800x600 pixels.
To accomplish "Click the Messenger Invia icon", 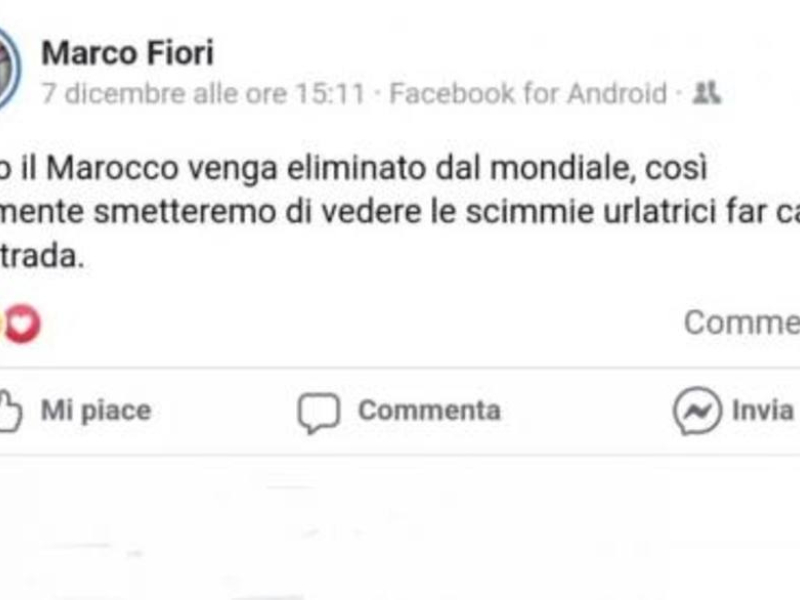I will (x=697, y=411).
